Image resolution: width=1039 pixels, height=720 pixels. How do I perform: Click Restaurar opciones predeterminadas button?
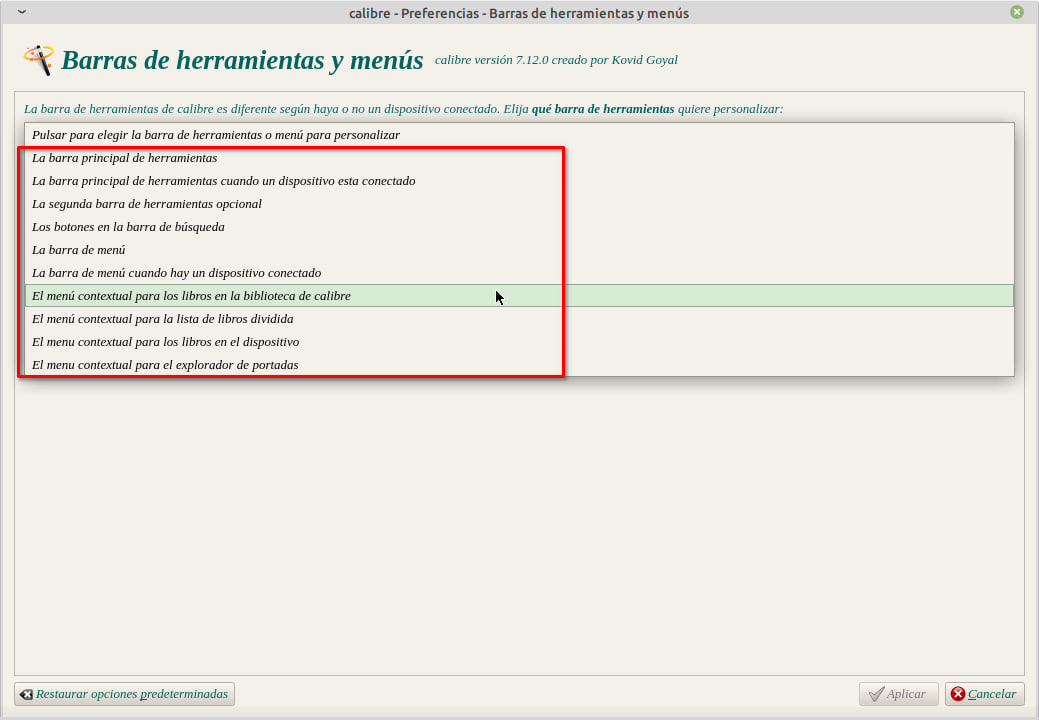pos(125,694)
